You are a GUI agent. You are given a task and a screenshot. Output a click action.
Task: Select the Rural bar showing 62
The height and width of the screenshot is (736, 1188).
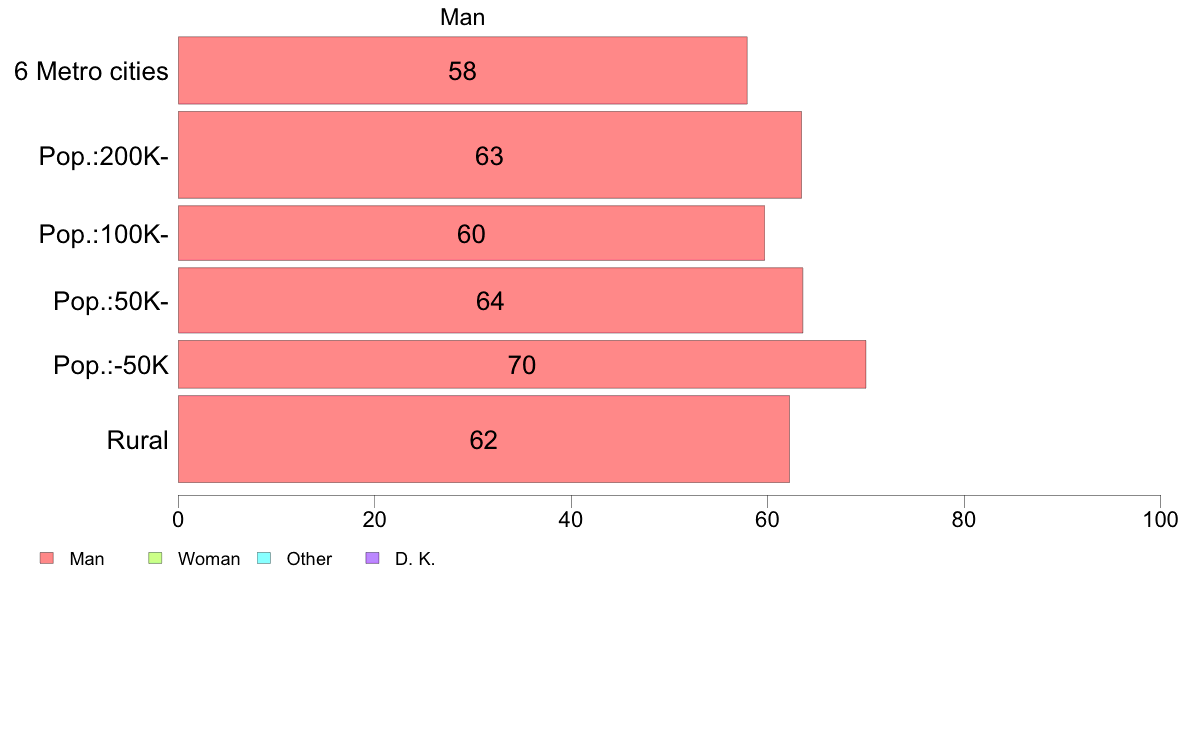click(x=483, y=439)
